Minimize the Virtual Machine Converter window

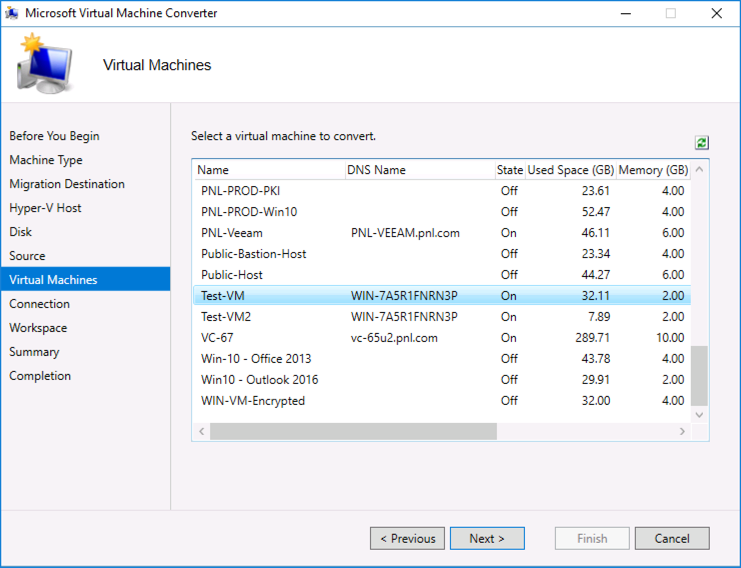[626, 13]
